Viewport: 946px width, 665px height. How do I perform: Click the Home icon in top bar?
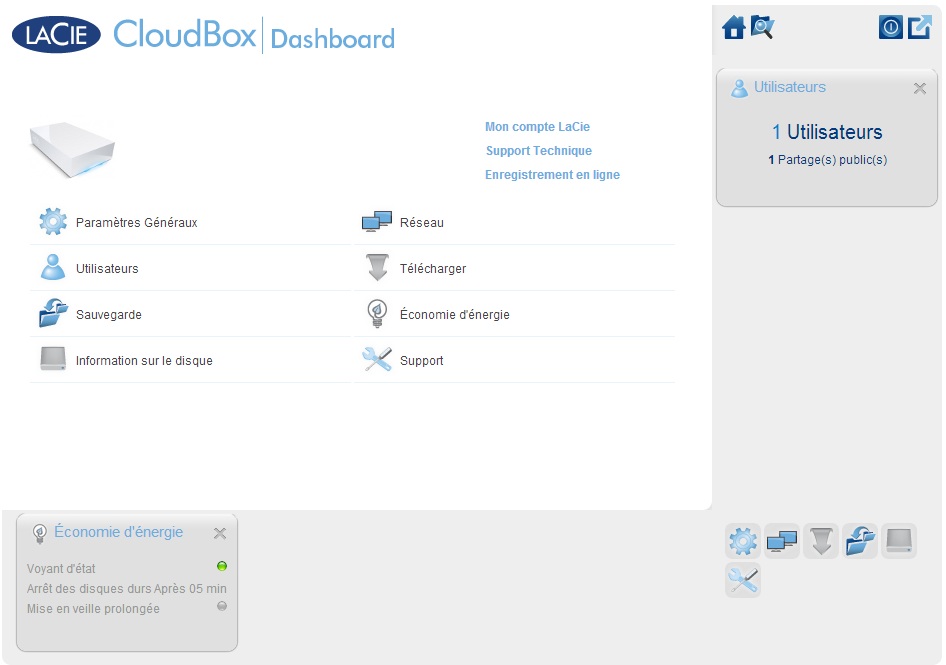coord(734,28)
